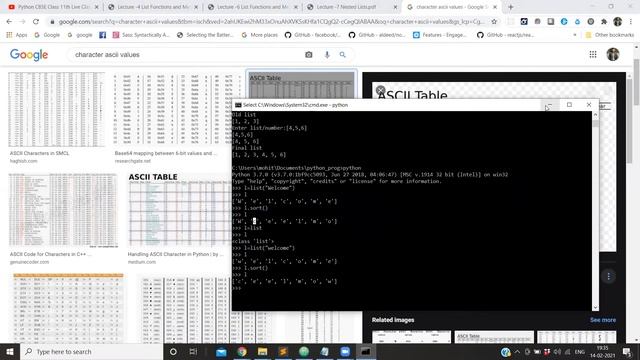Open the Features - Engage bookmark

click(440, 35)
